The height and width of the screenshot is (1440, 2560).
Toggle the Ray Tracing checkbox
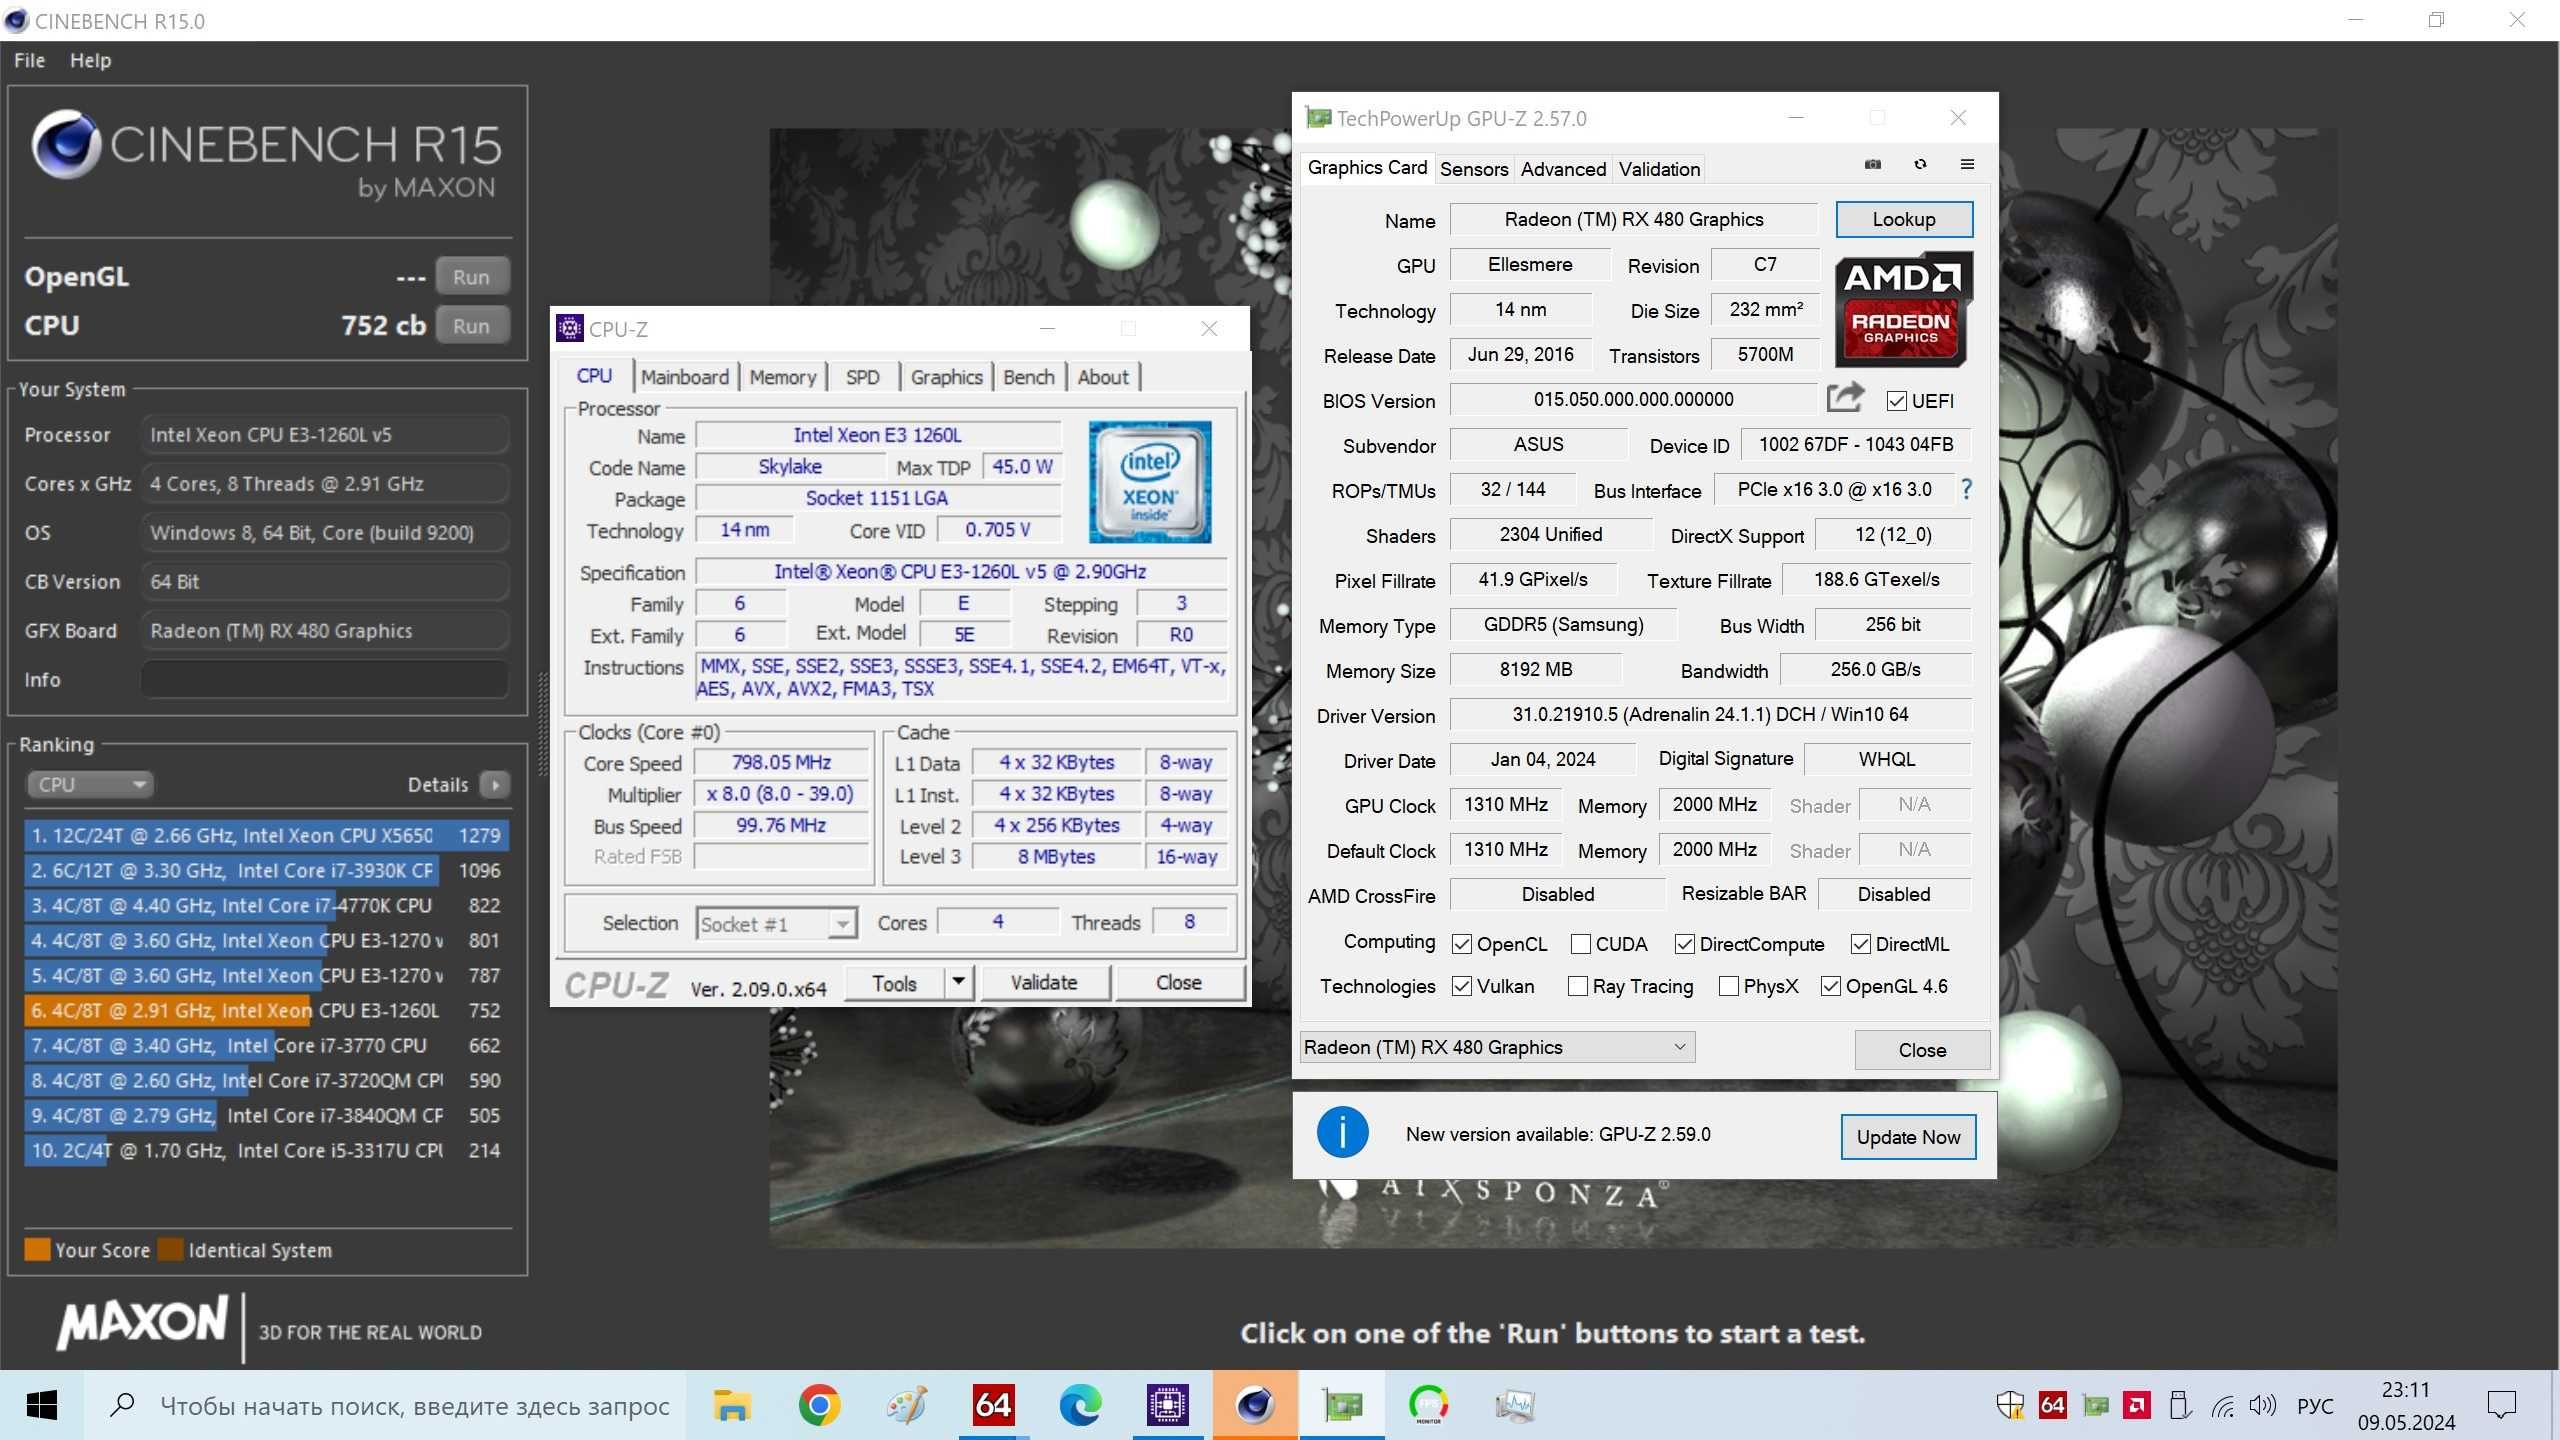(1578, 986)
